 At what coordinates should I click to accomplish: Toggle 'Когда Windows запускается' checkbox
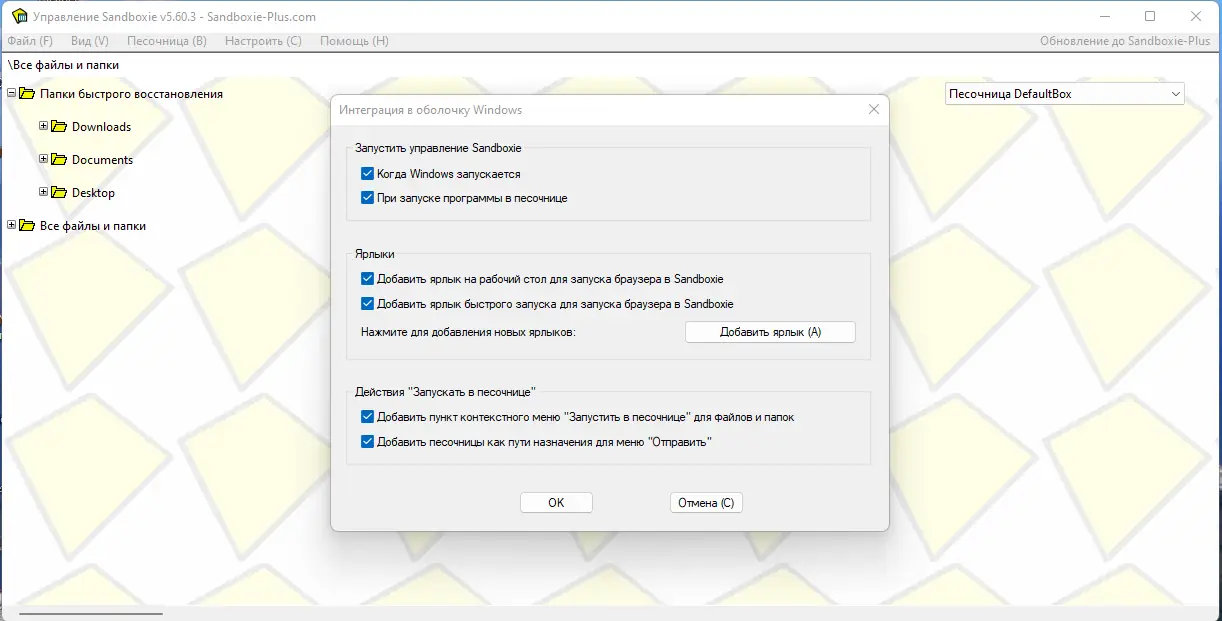pyautogui.click(x=367, y=174)
